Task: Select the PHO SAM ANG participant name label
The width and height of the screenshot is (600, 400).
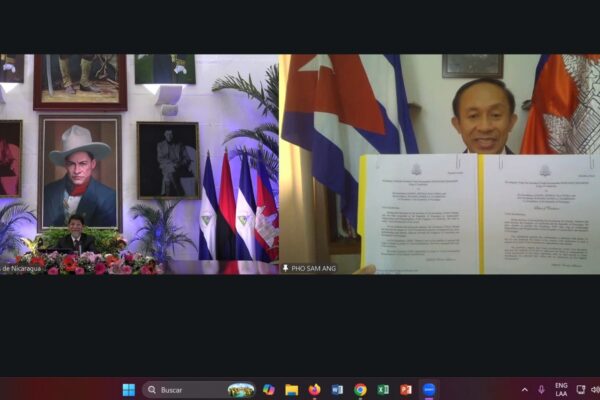Action: (x=313, y=269)
